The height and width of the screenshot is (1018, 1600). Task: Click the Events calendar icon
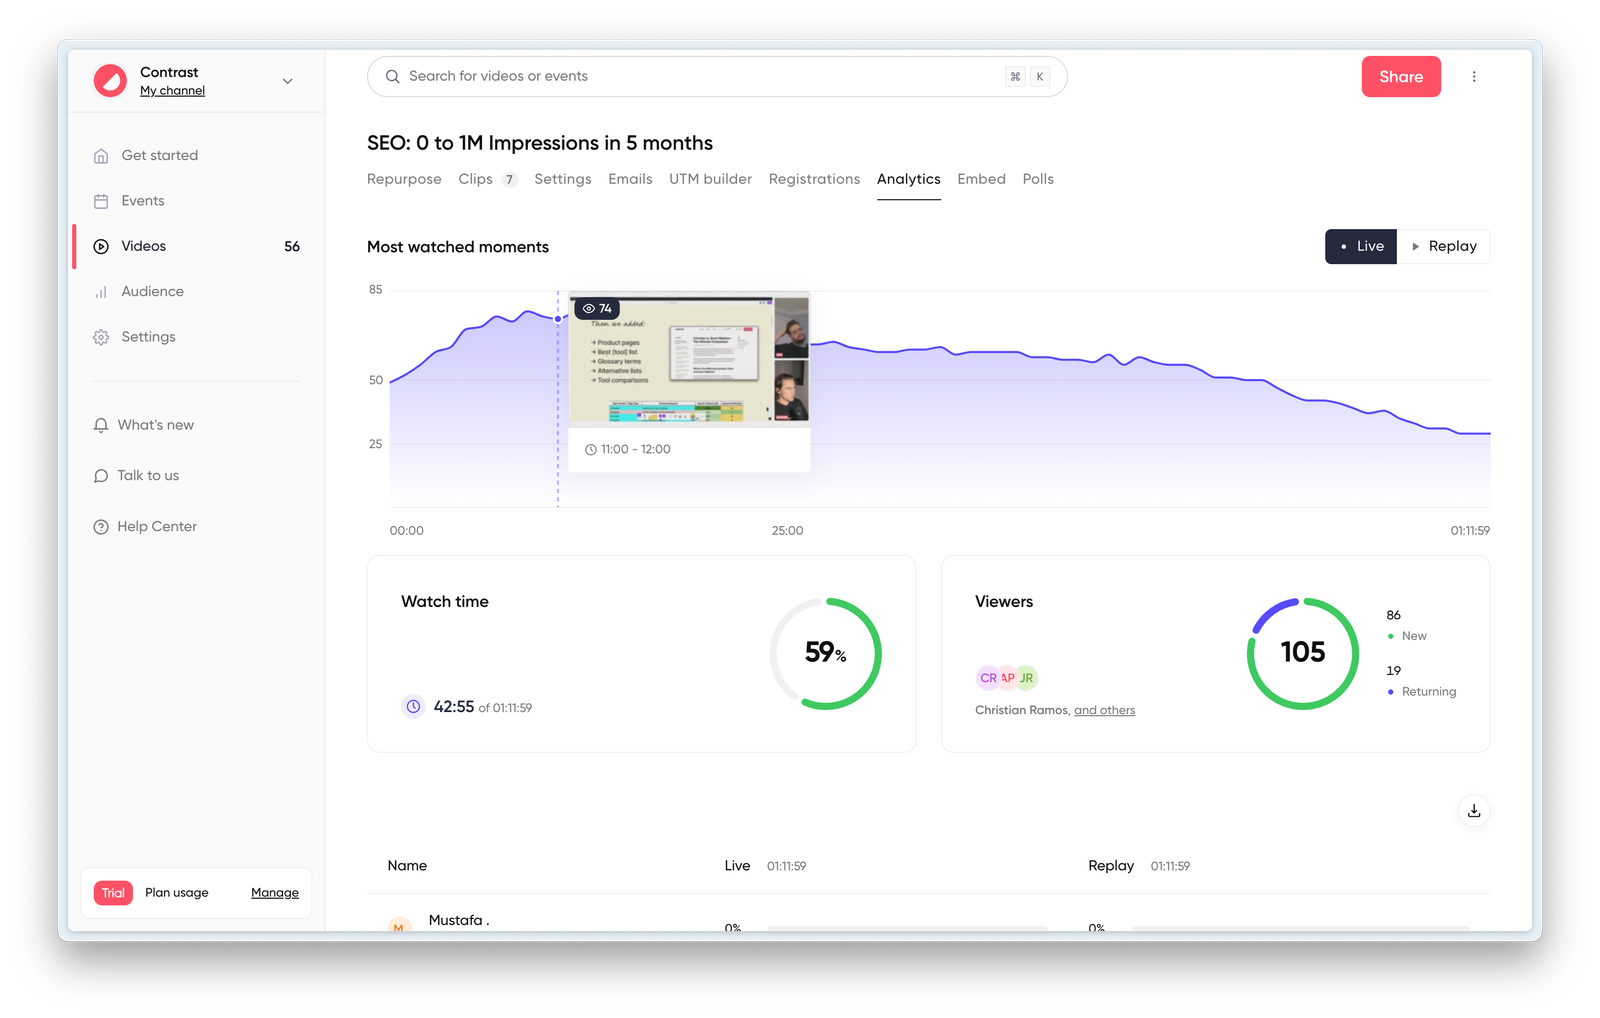[x=101, y=201]
